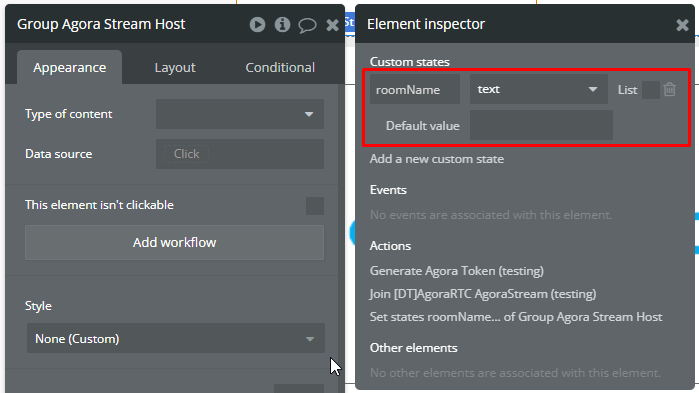Switch to the Conditional tab
The width and height of the screenshot is (699, 393).
click(x=280, y=67)
